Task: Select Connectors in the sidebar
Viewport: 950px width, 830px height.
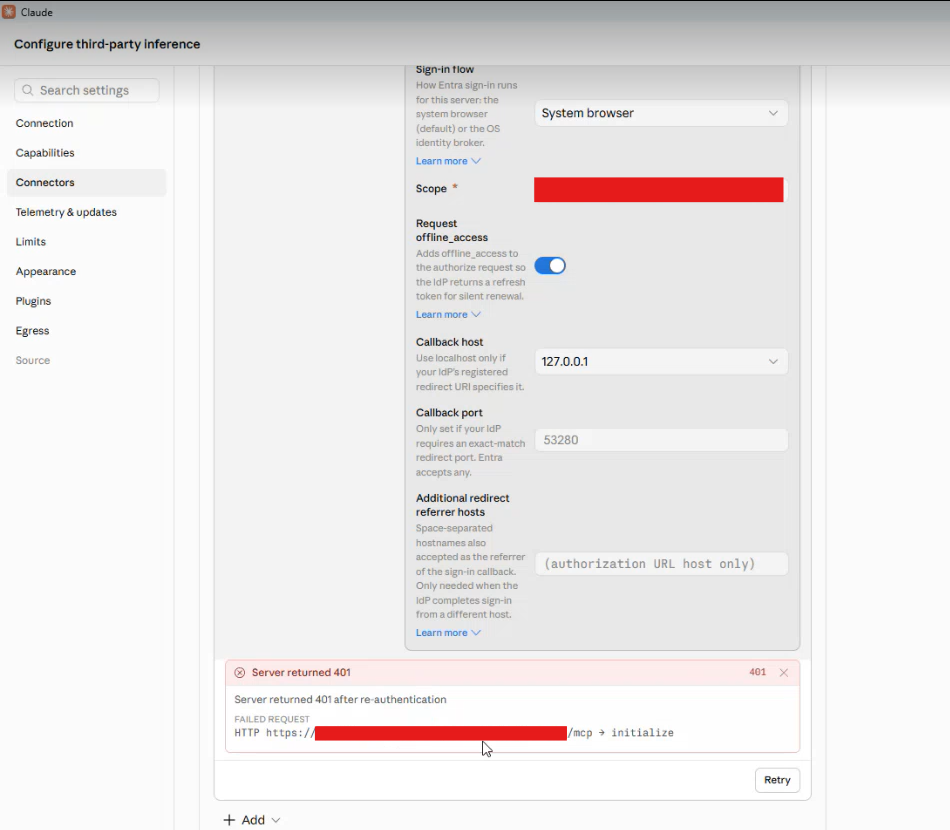Action: pos(87,182)
